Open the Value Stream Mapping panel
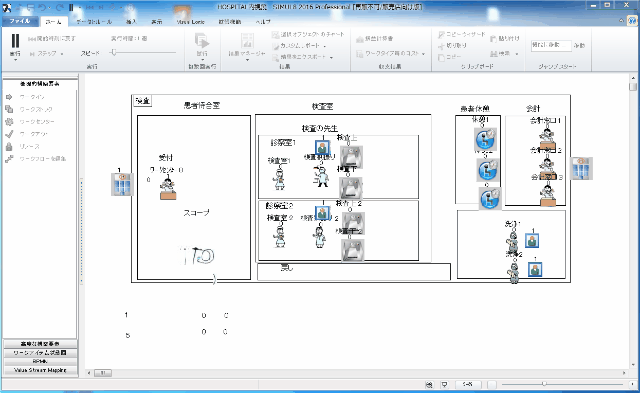 pos(40,370)
